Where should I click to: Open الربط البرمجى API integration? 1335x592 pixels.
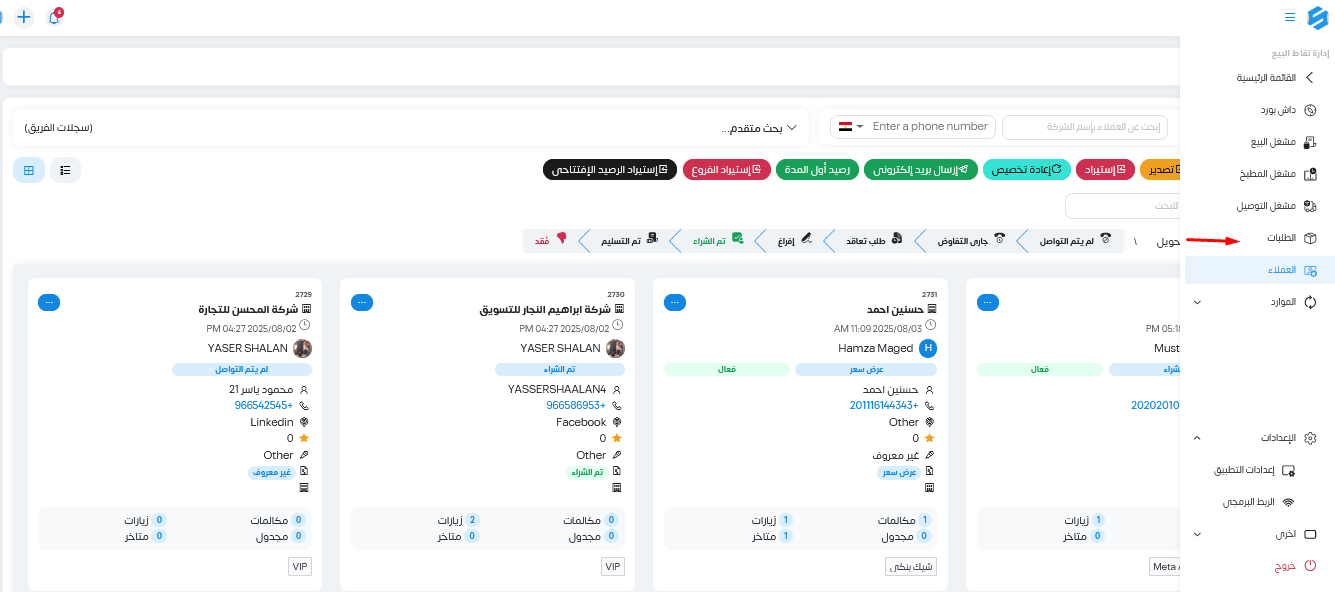click(x=1257, y=502)
